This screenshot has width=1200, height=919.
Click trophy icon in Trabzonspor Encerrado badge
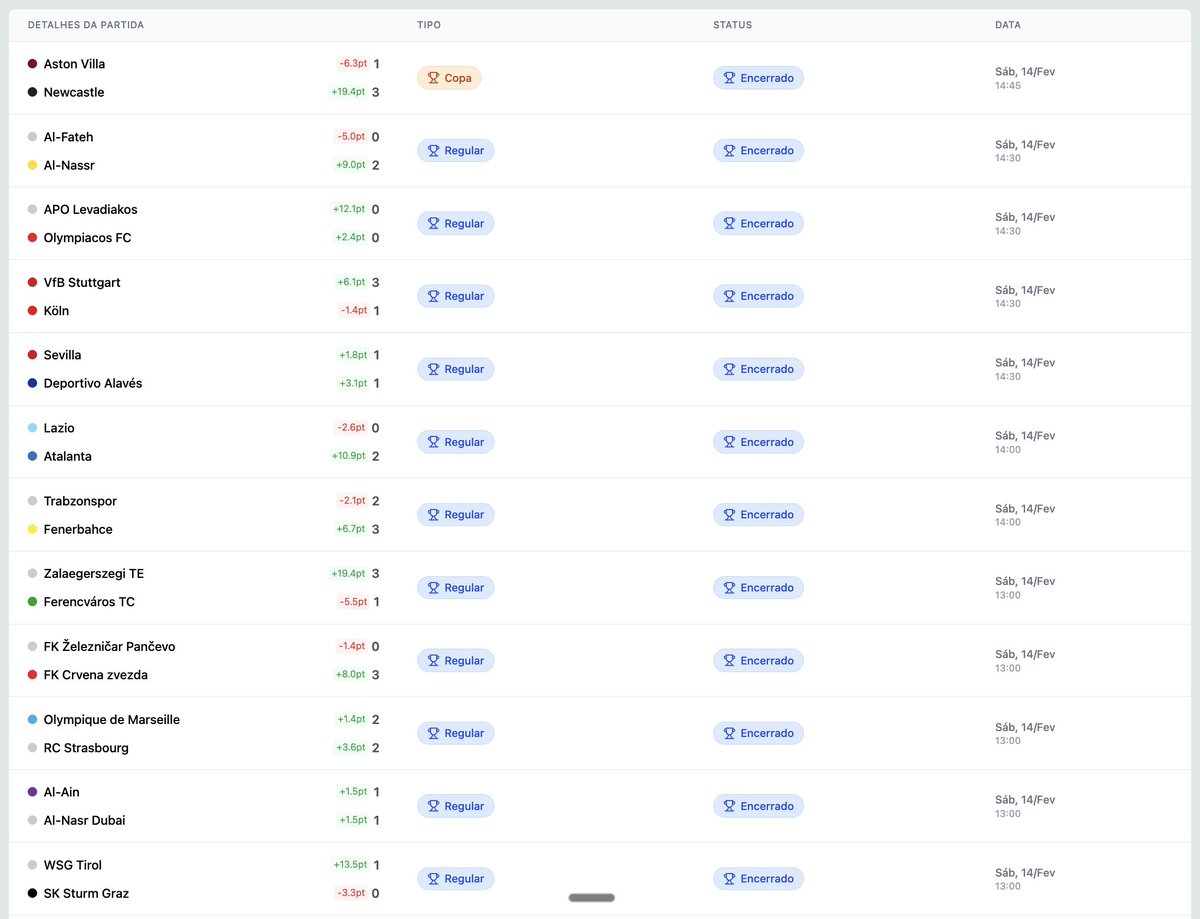730,515
